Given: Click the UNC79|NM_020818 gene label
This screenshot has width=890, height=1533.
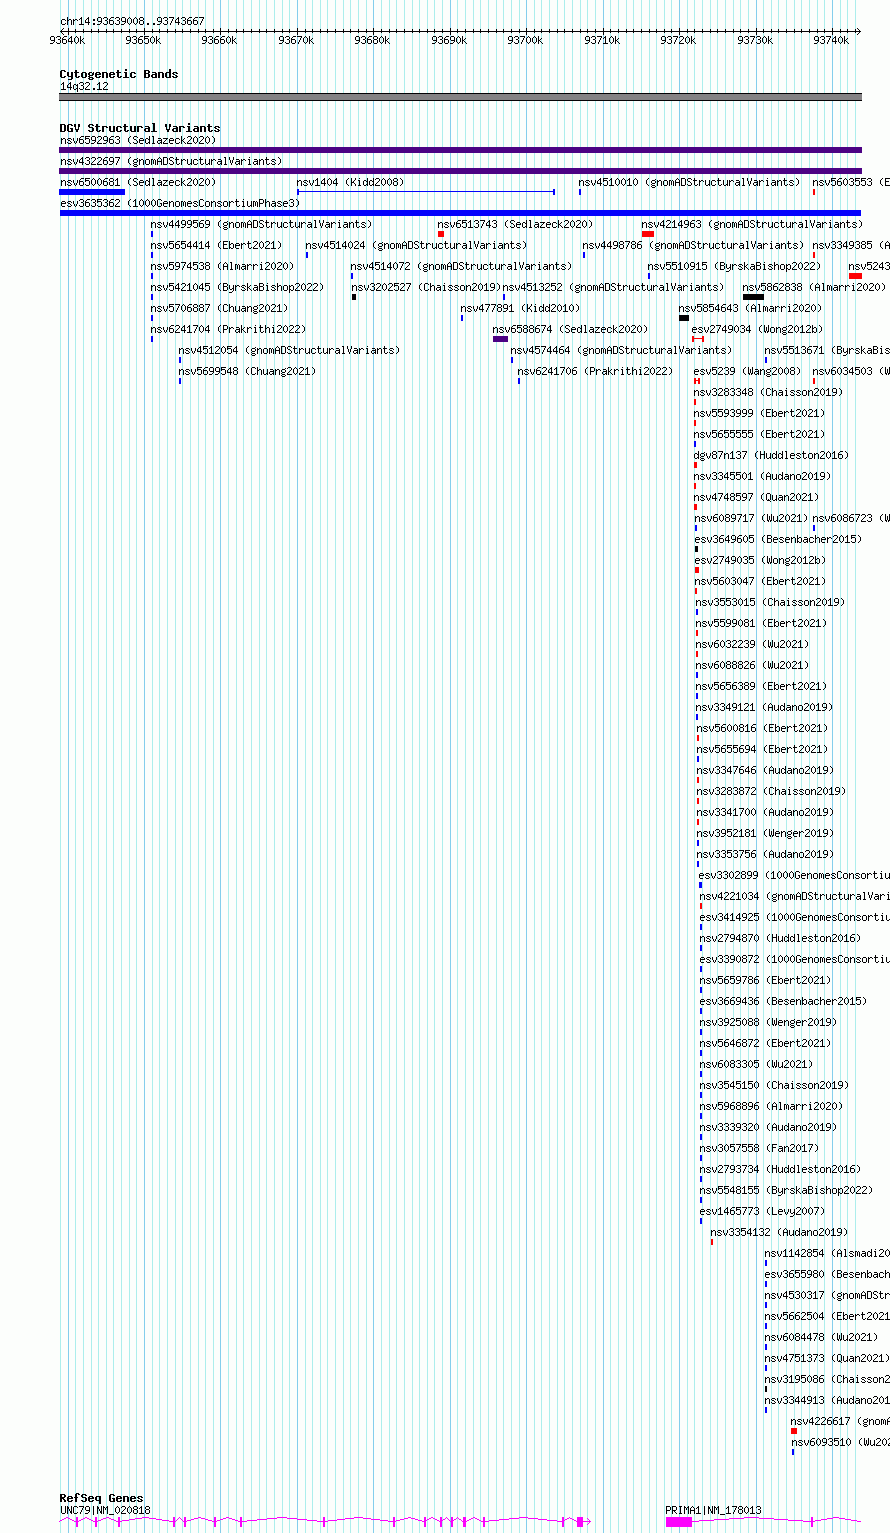Looking at the screenshot, I should [105, 1510].
